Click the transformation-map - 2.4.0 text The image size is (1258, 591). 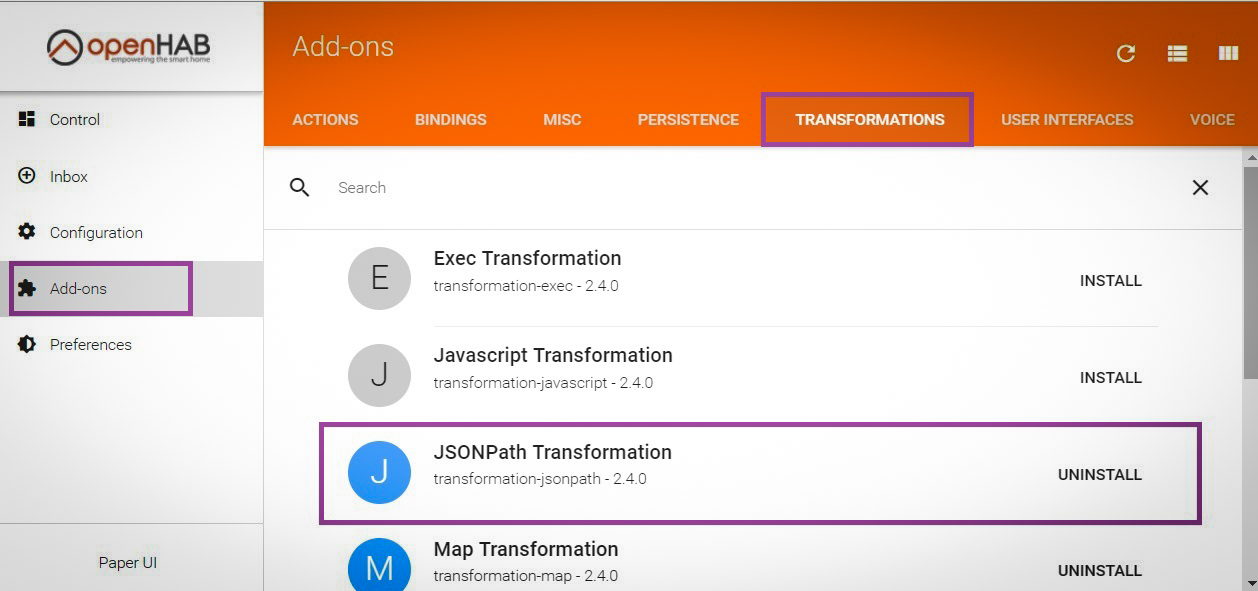[525, 576]
